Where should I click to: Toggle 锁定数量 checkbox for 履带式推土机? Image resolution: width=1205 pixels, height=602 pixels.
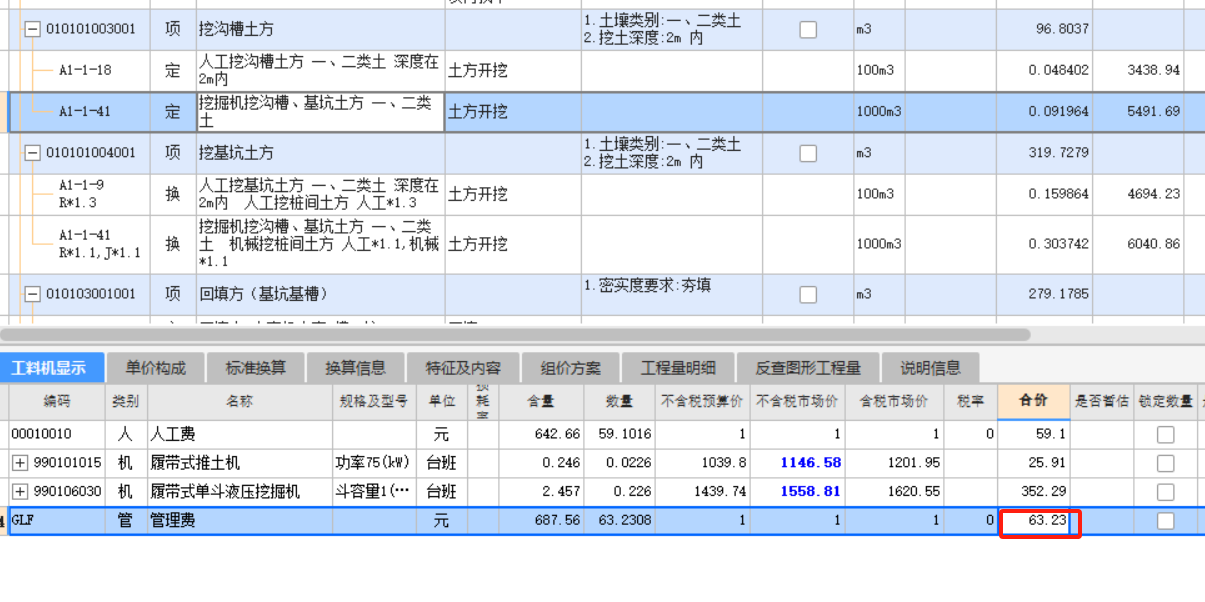[1165, 463]
